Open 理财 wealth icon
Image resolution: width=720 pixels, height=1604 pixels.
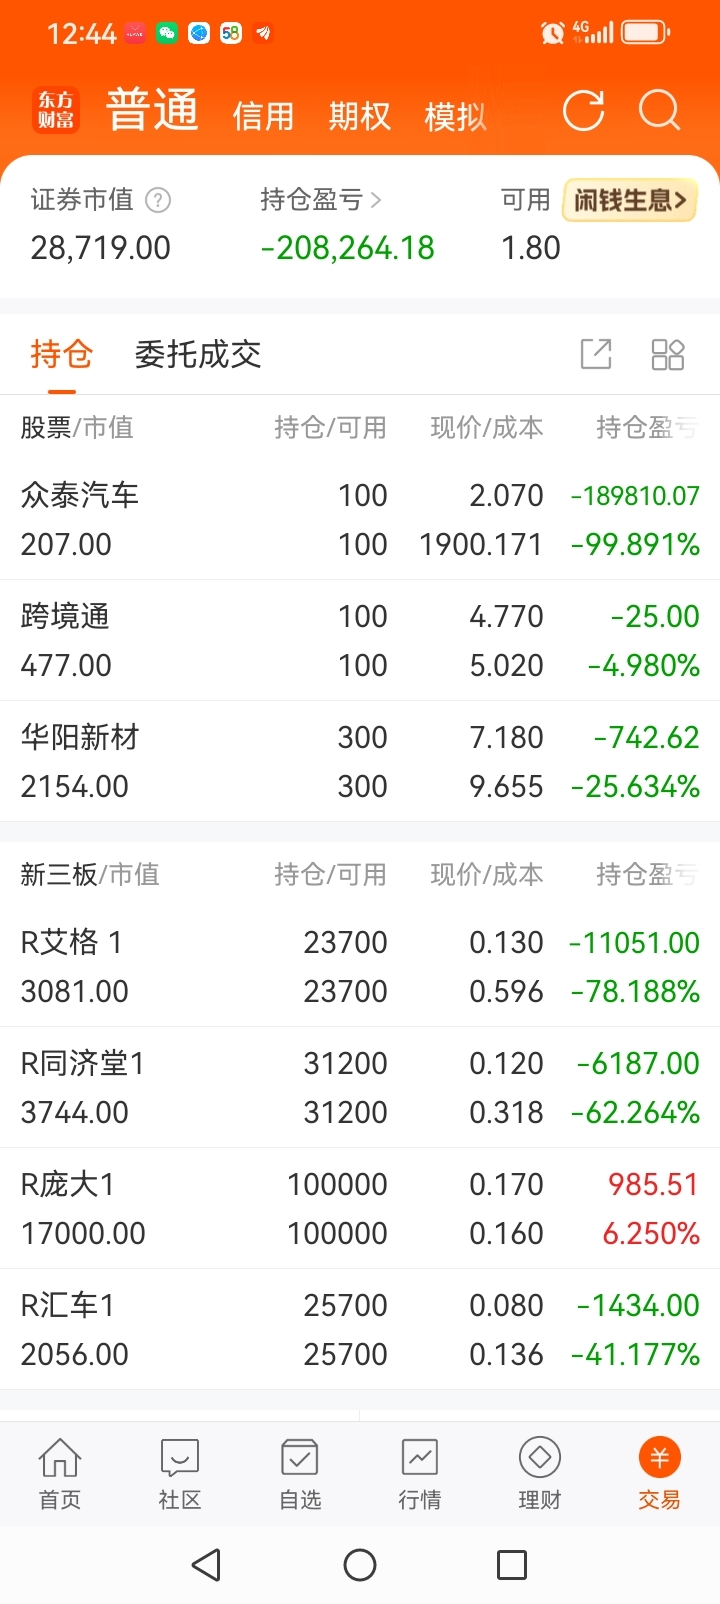540,1472
